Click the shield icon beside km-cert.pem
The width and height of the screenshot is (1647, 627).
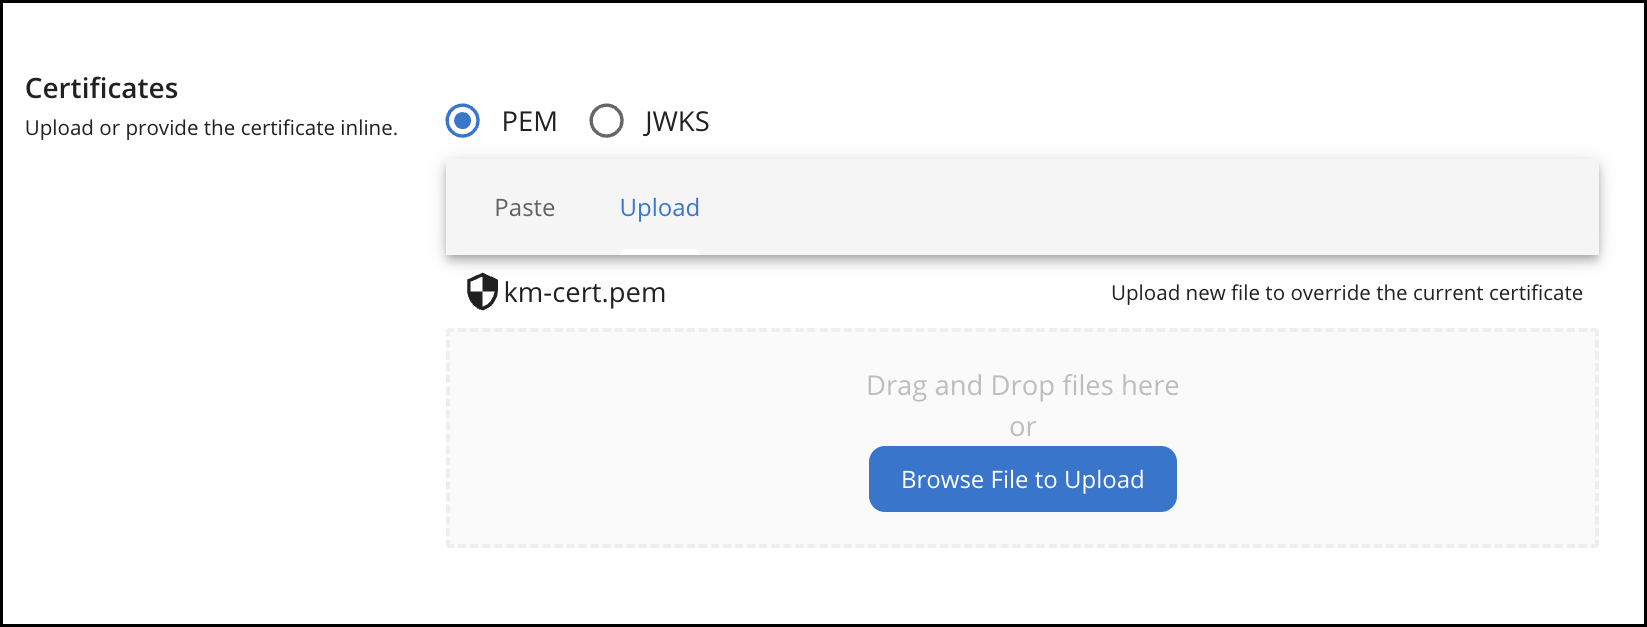(x=482, y=292)
